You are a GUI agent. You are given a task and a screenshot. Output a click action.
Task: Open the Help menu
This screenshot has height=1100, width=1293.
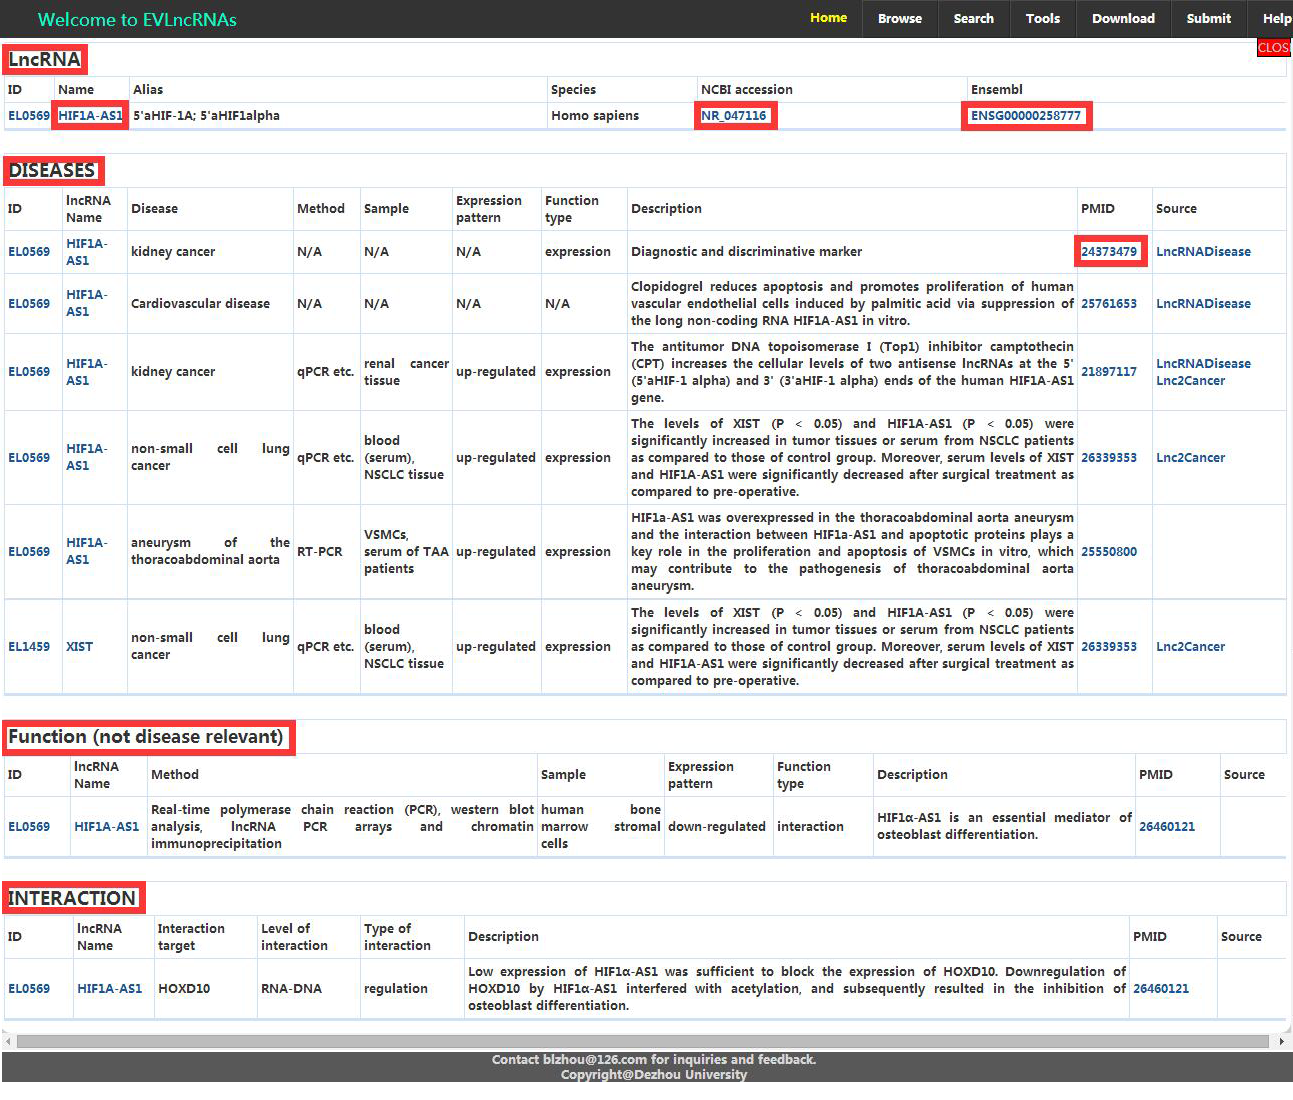click(x=1276, y=18)
